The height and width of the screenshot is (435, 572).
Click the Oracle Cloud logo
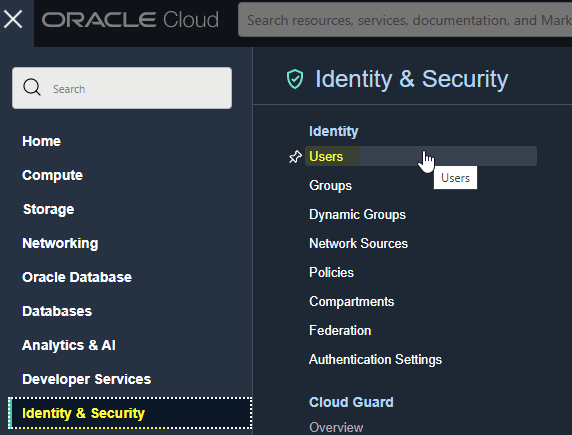pos(130,20)
